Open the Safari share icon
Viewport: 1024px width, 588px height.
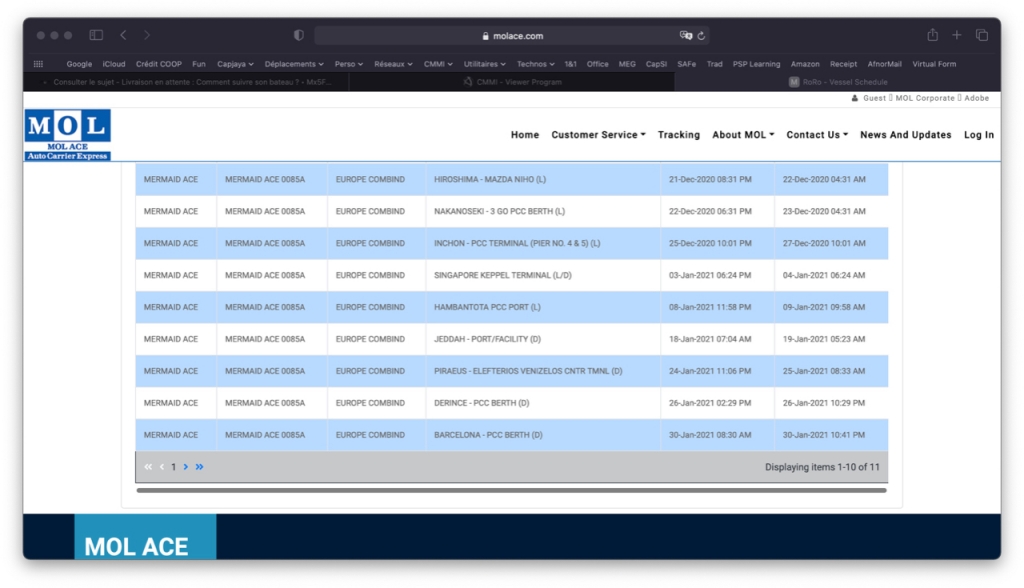(933, 35)
